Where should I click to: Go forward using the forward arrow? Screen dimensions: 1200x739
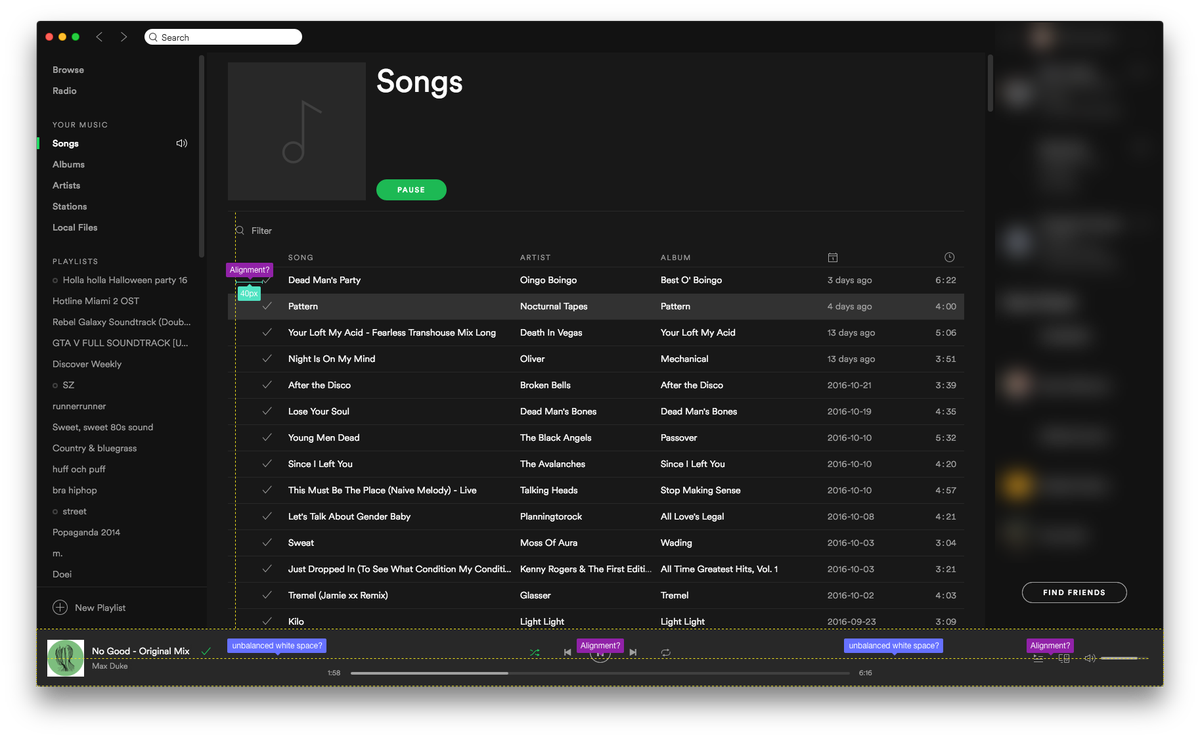124,37
